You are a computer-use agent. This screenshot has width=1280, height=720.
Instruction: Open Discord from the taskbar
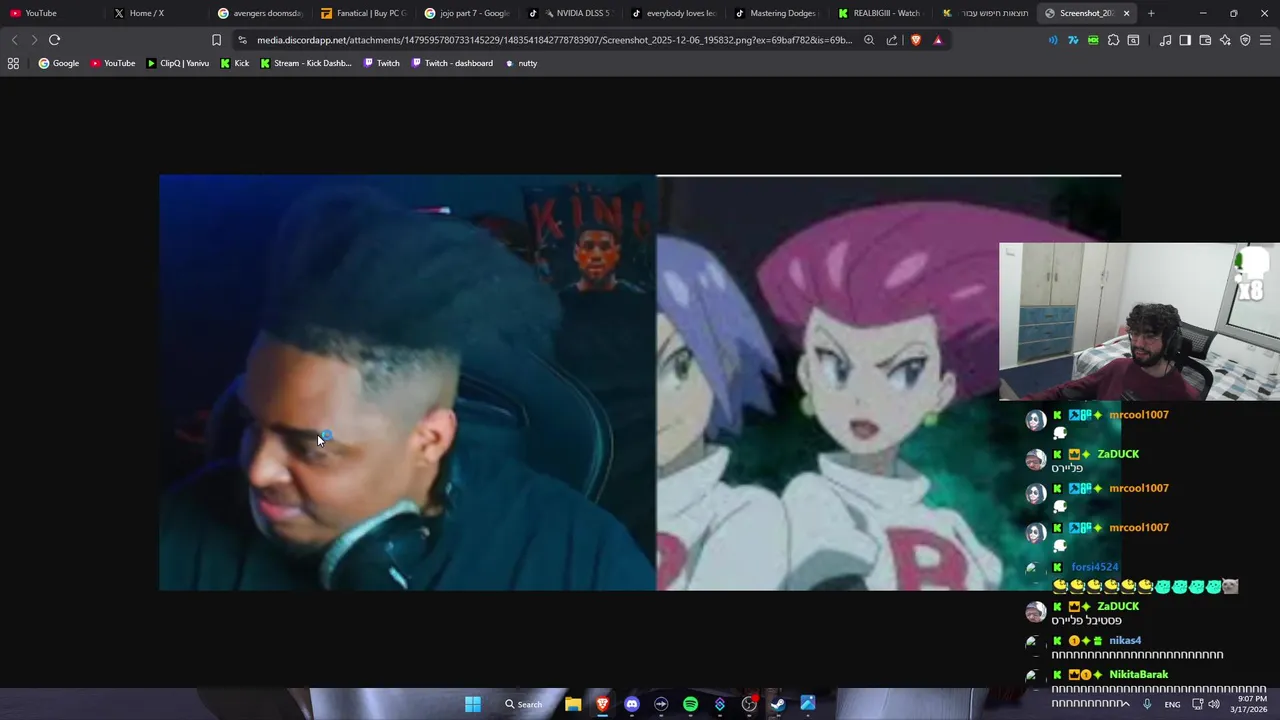(x=632, y=704)
